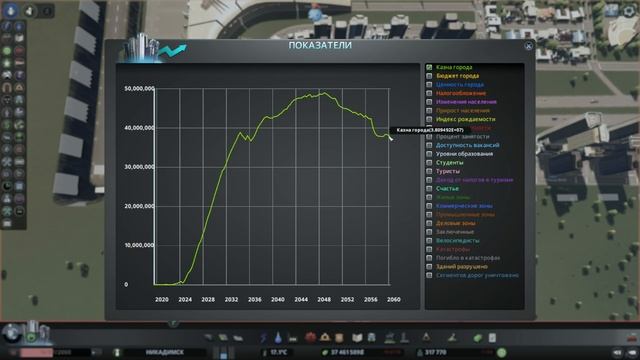The image size is (640, 360).
Task: Click the city info icon beside НИКАДИМСК
Action: 117,352
